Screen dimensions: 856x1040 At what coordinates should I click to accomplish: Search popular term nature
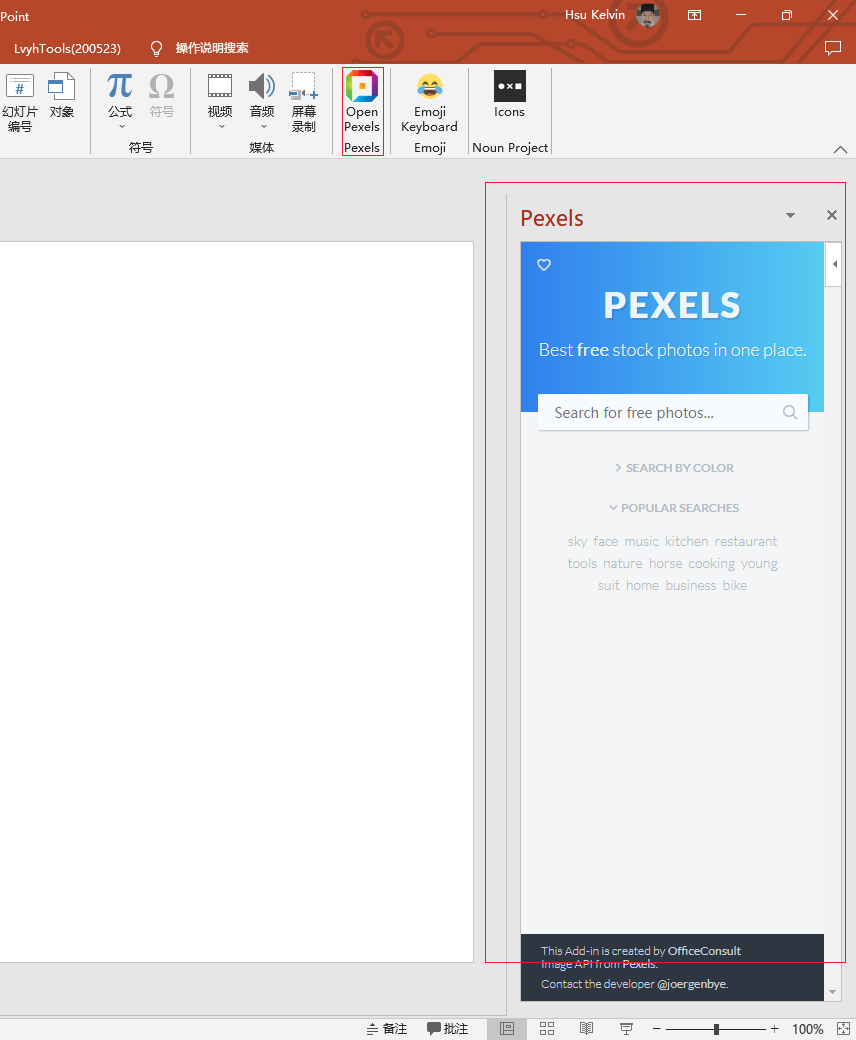click(623, 564)
